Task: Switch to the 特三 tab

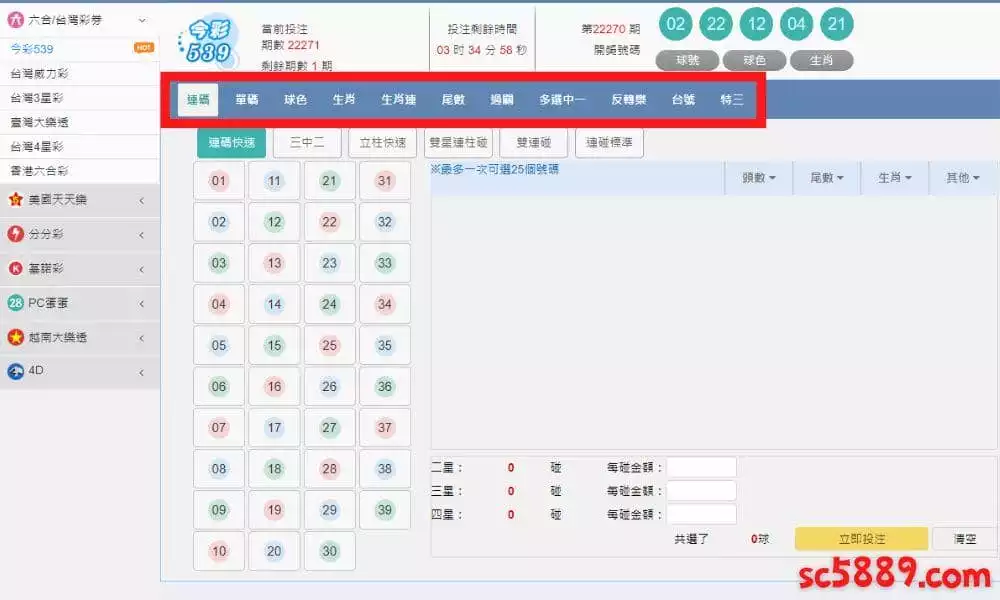Action: coord(732,99)
